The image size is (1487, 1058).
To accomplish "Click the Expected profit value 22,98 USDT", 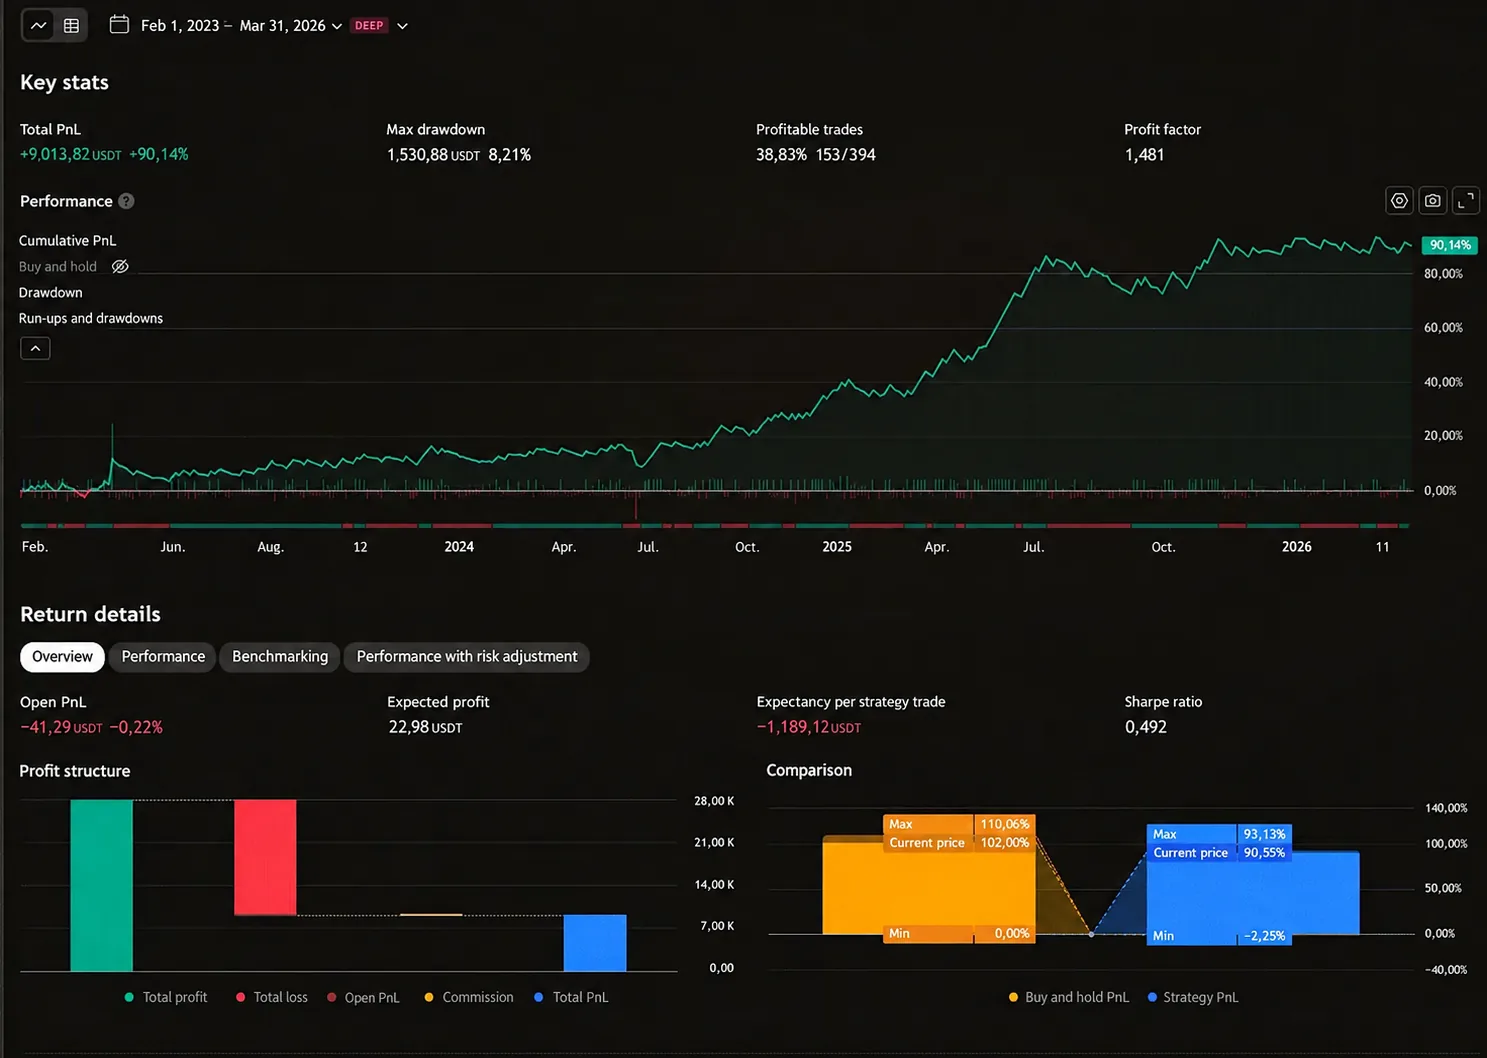I will (425, 727).
